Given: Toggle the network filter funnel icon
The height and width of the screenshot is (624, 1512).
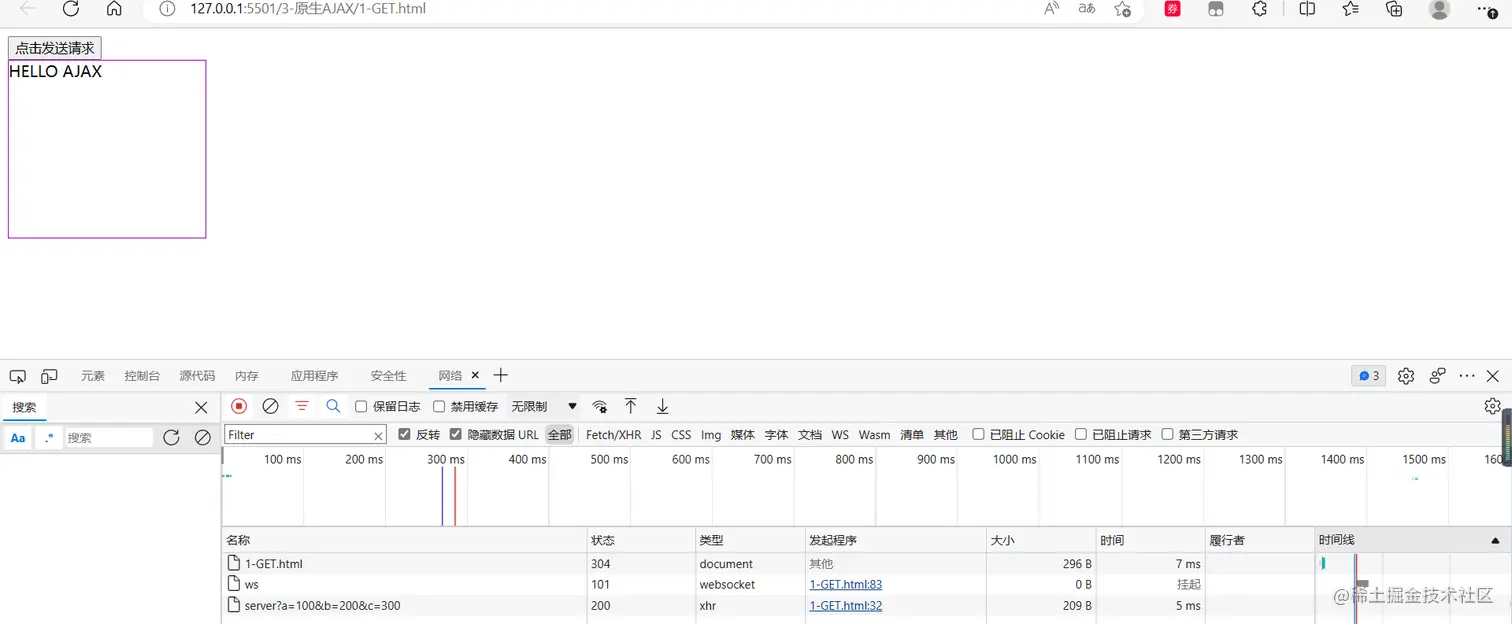Looking at the screenshot, I should (x=302, y=406).
